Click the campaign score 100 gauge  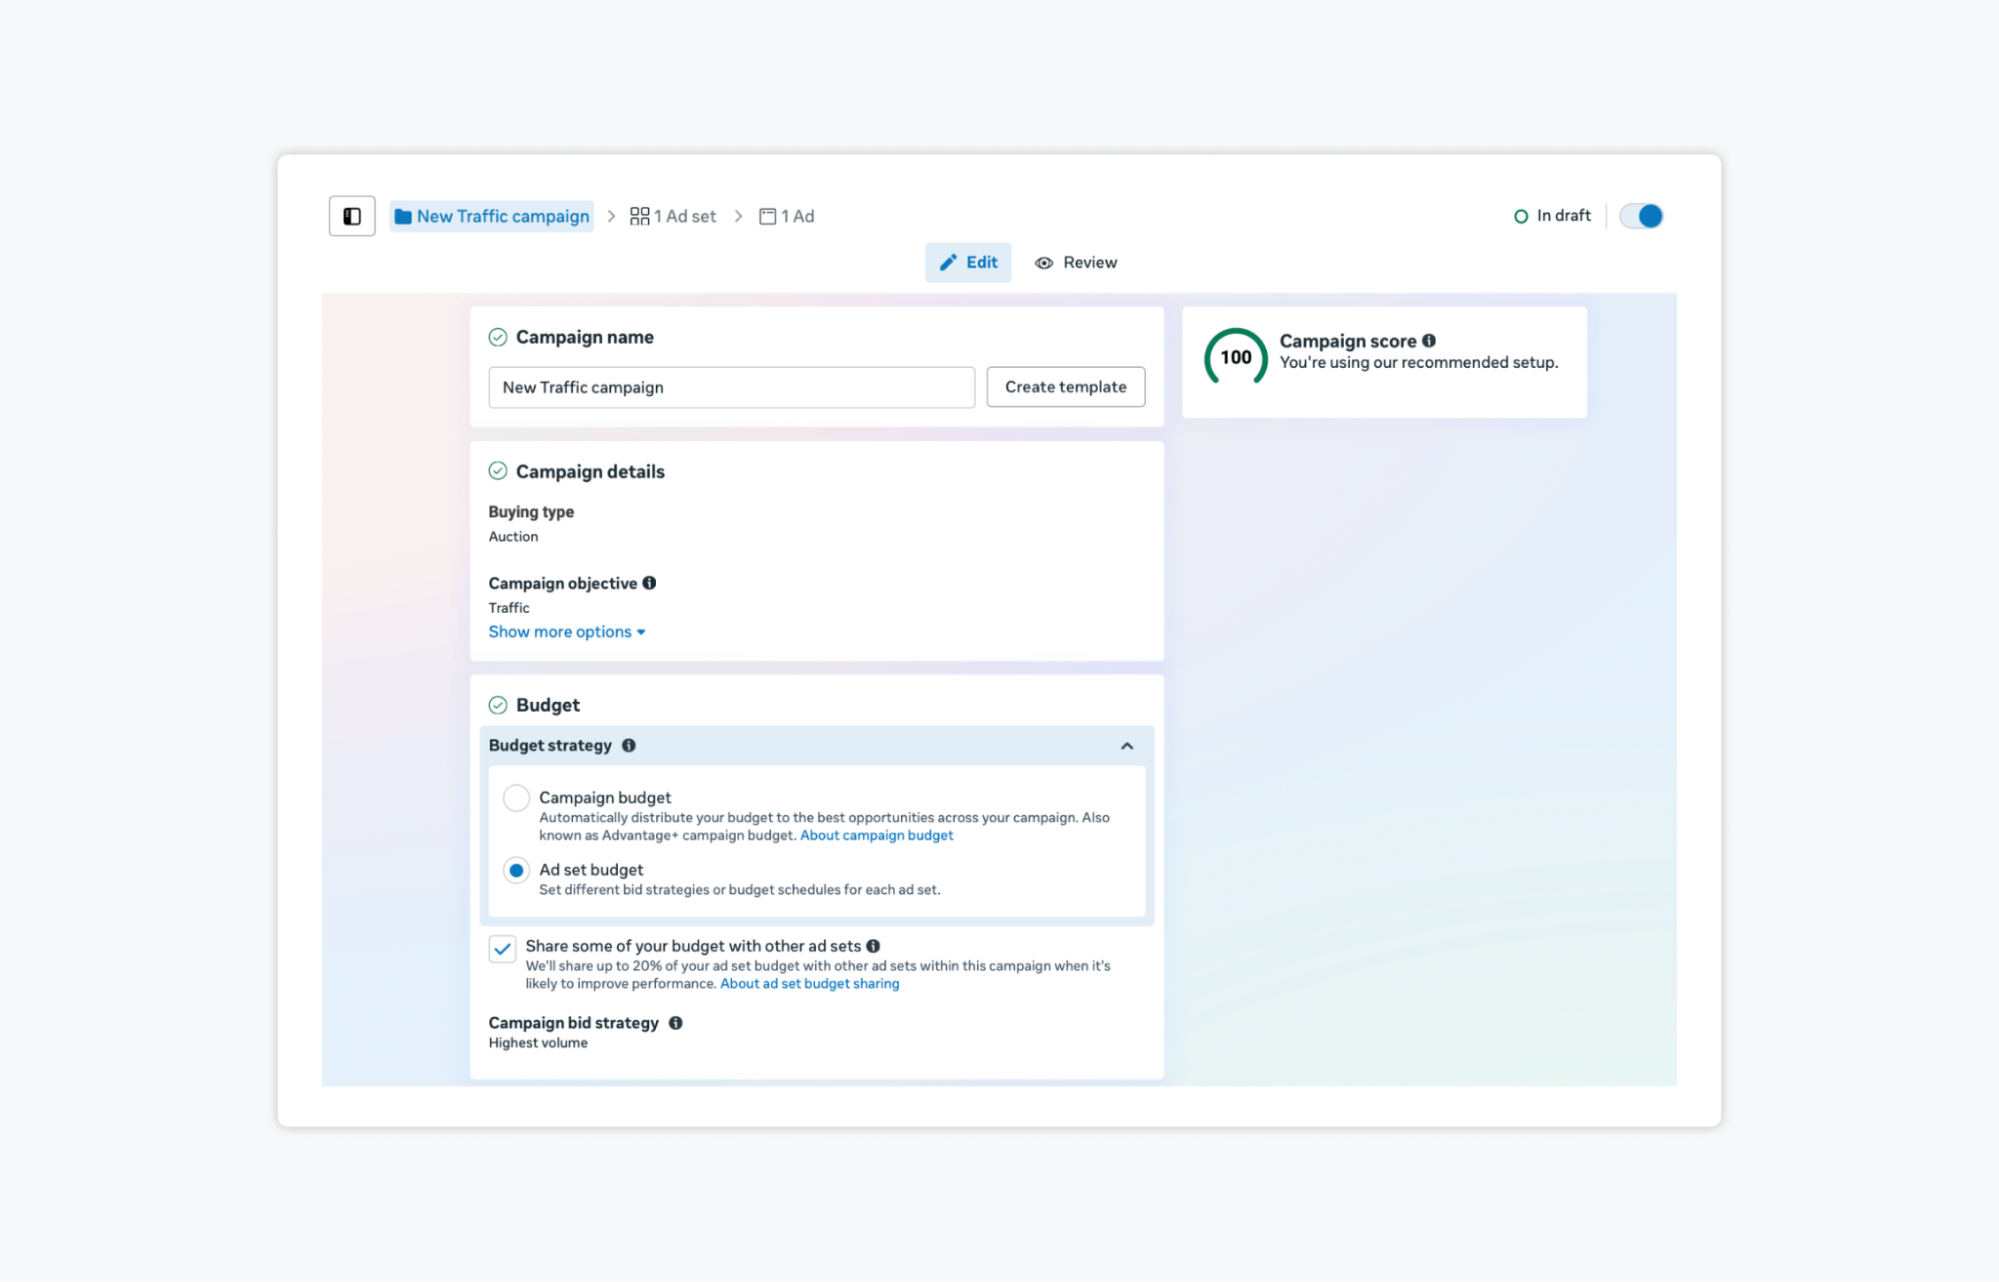(x=1235, y=357)
